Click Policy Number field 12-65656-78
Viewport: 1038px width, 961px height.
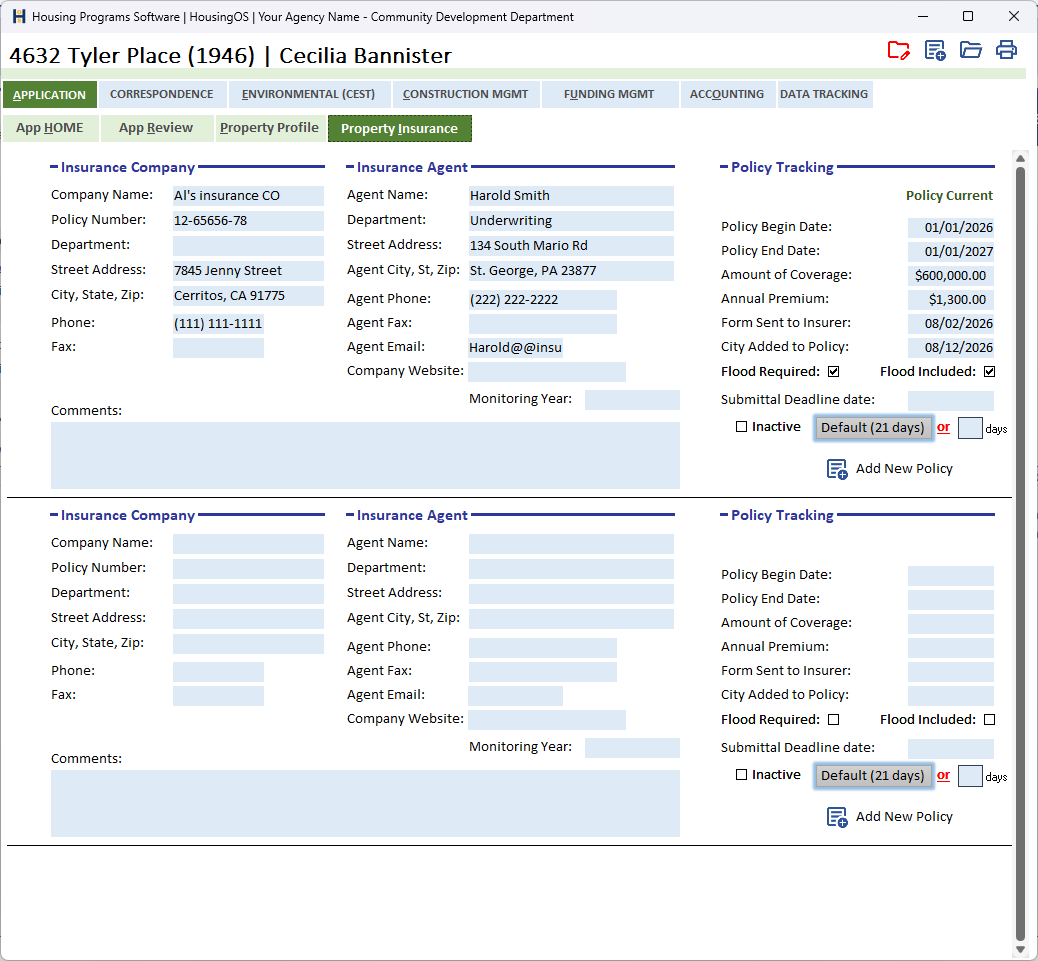pyautogui.click(x=248, y=221)
